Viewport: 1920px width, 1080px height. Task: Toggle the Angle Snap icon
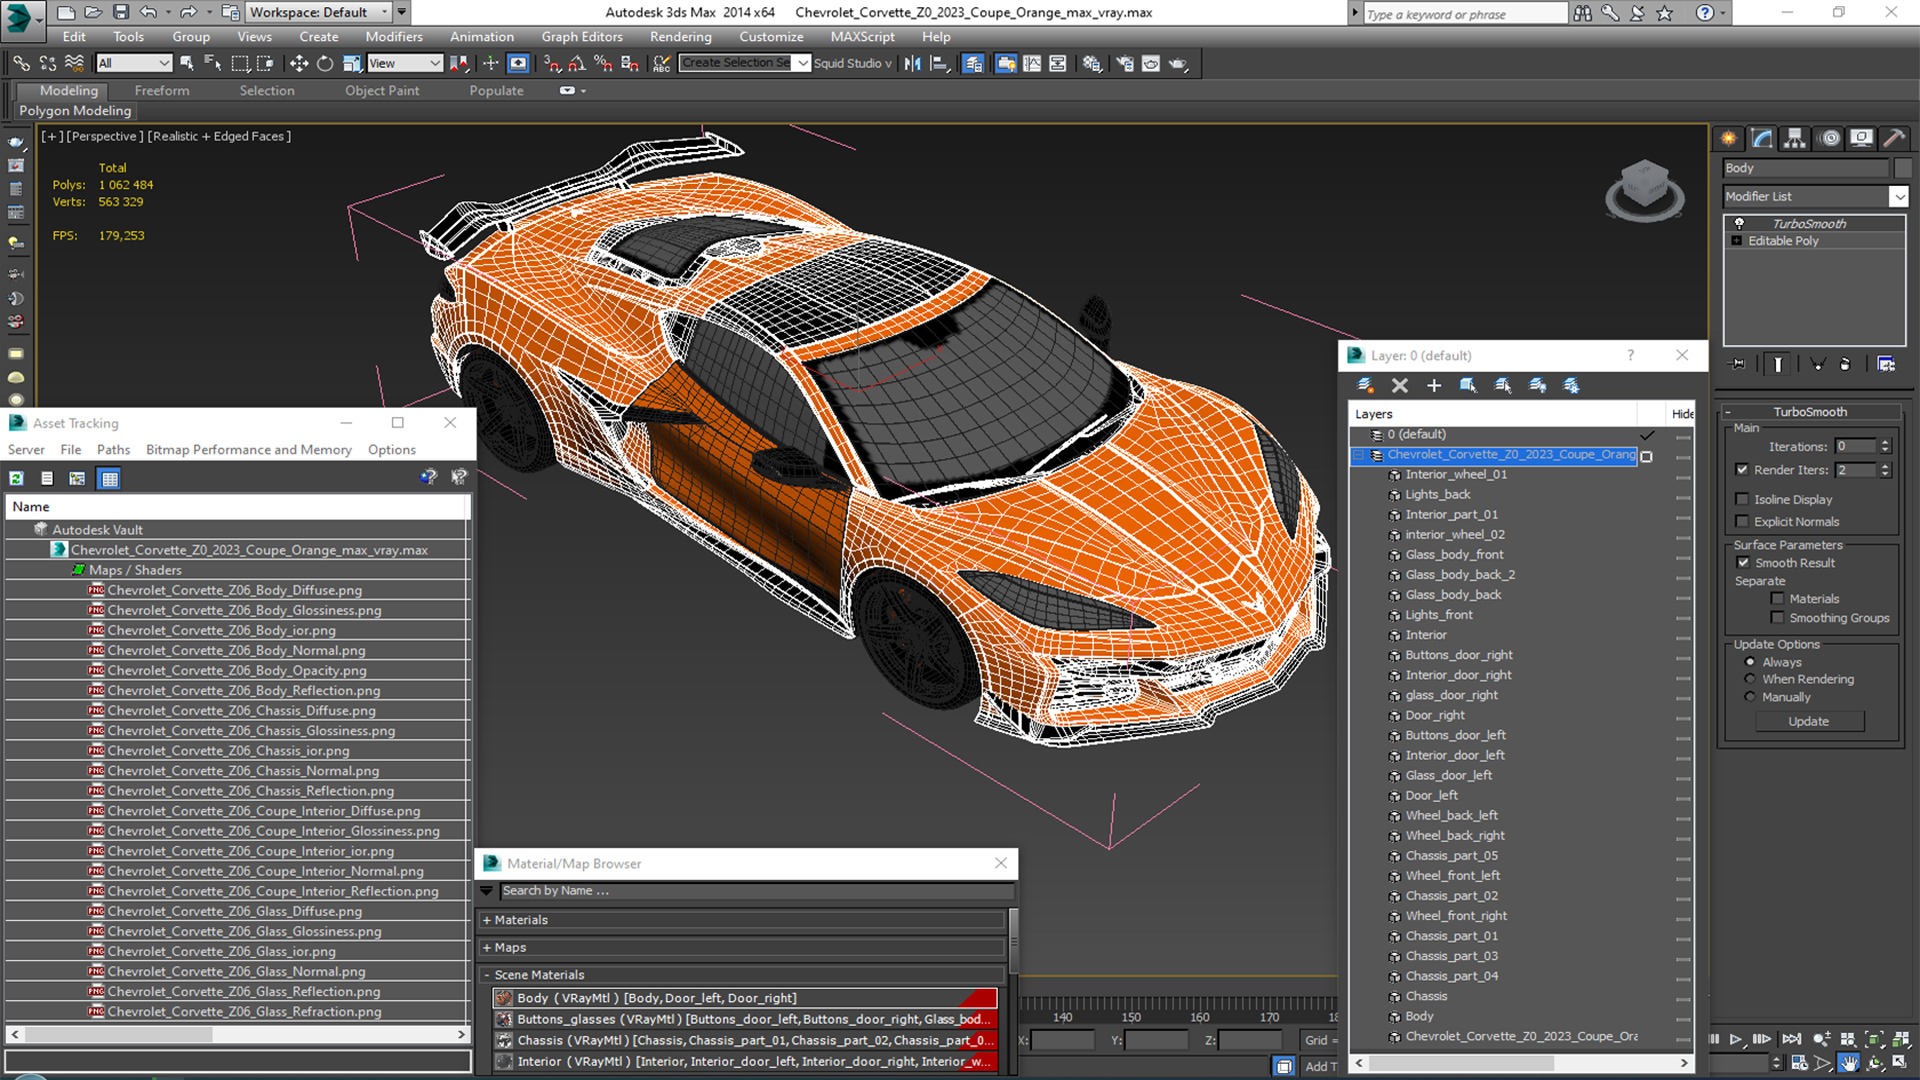[x=577, y=63]
